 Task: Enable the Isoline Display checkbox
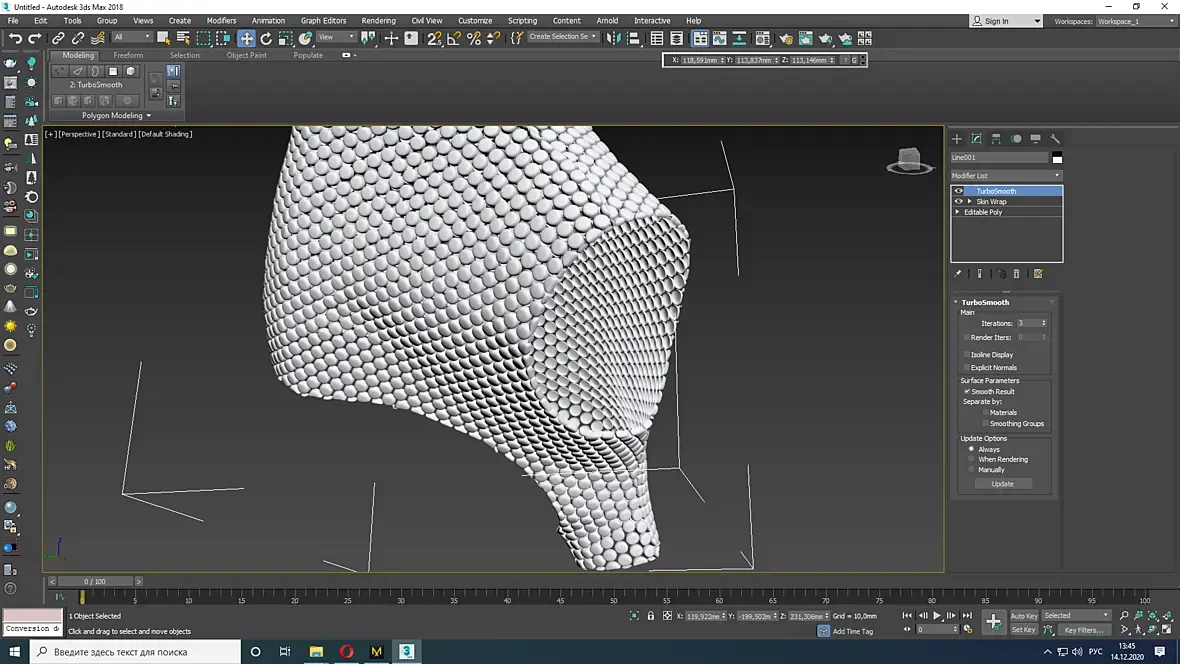(x=966, y=355)
